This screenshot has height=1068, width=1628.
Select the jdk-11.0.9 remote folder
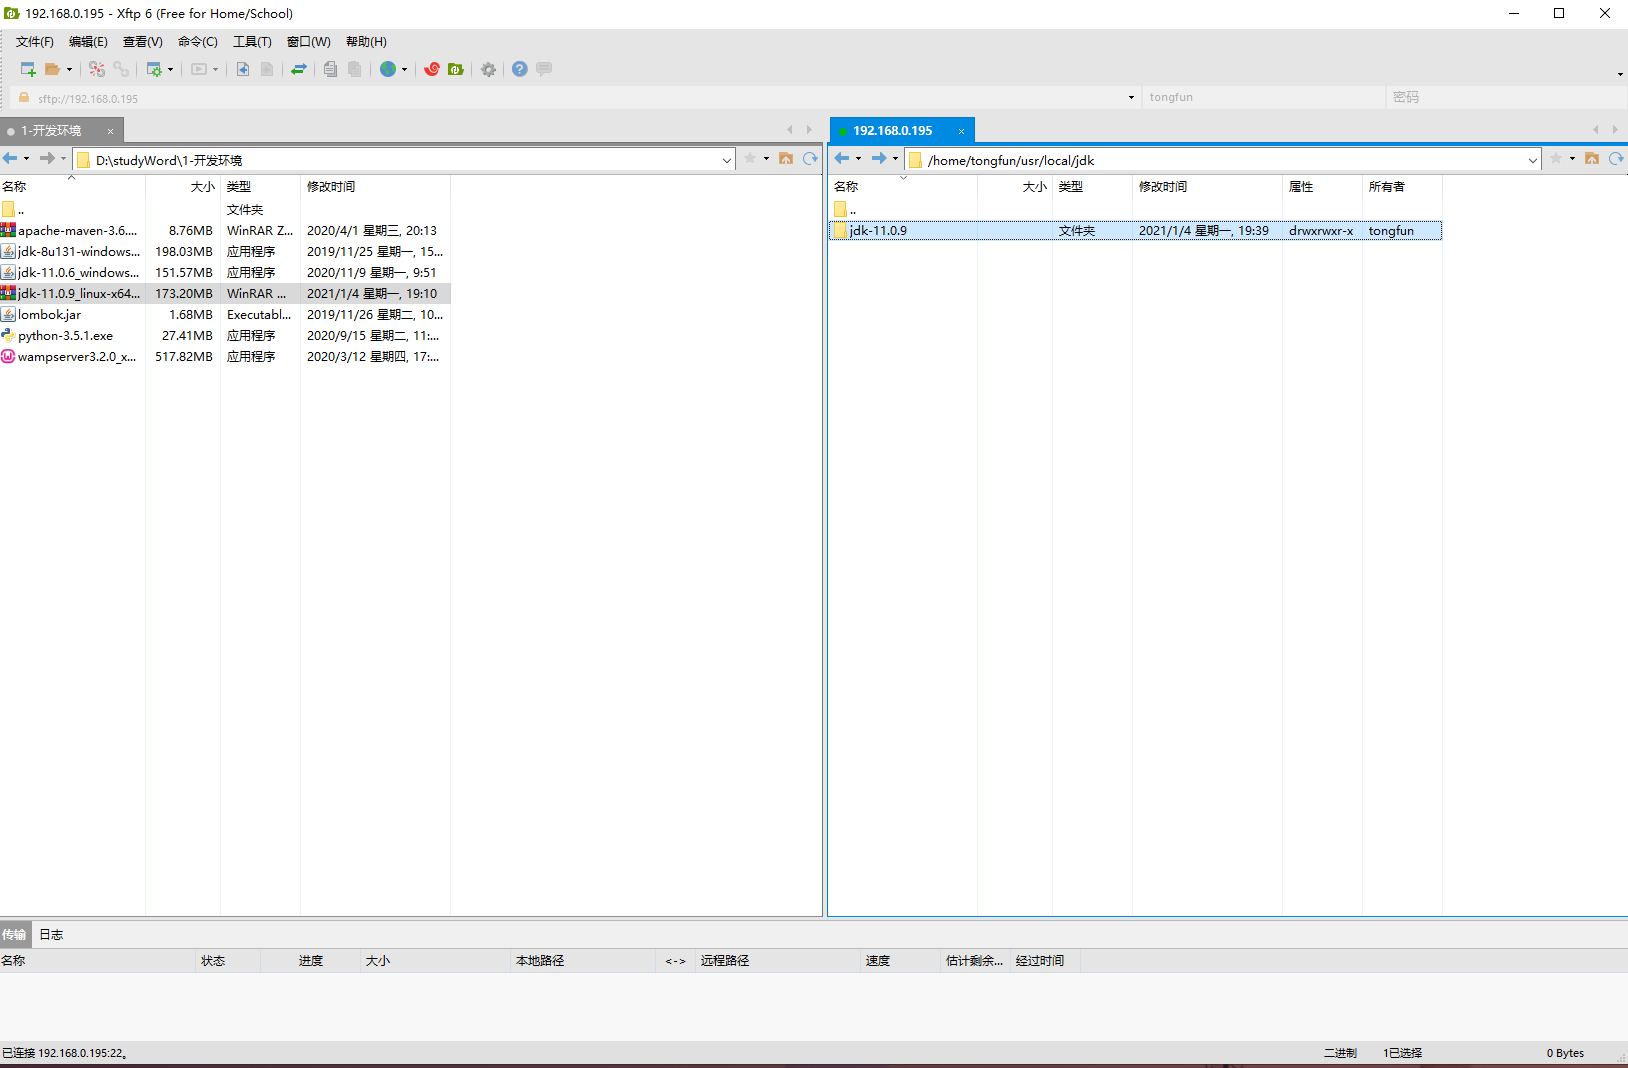click(x=1135, y=231)
